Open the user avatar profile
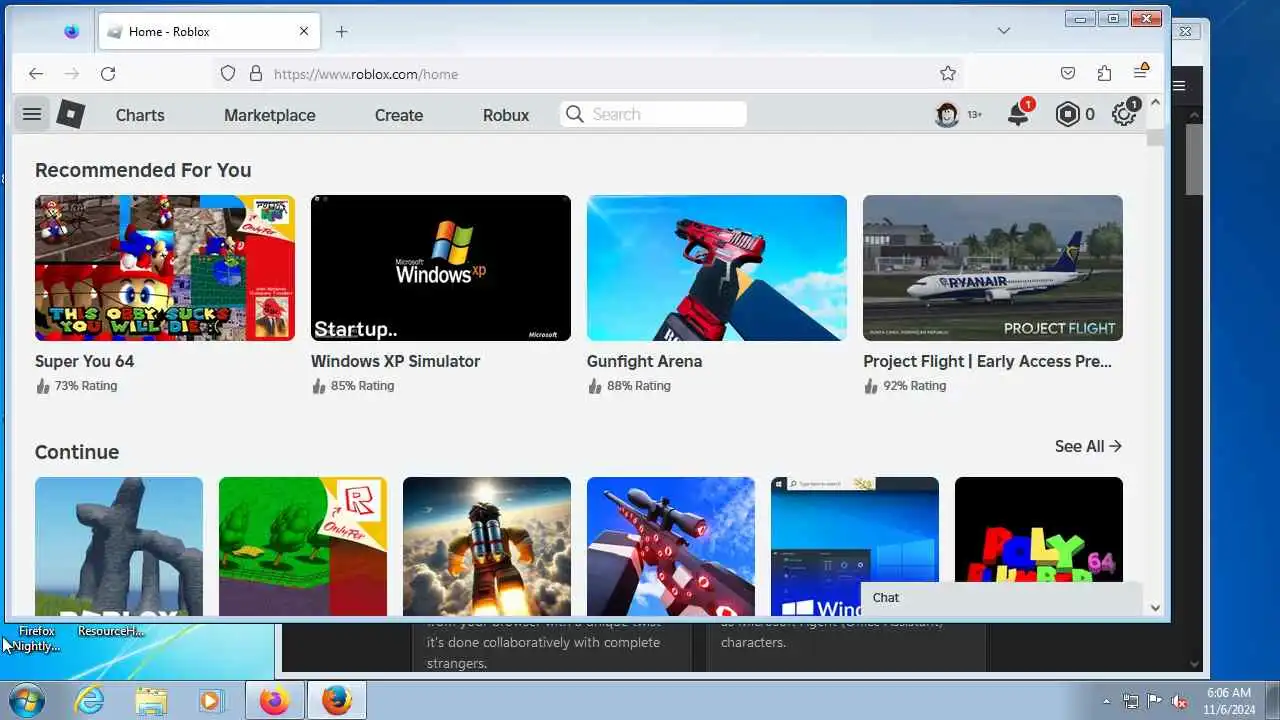Image resolution: width=1280 pixels, height=720 pixels. pos(947,114)
